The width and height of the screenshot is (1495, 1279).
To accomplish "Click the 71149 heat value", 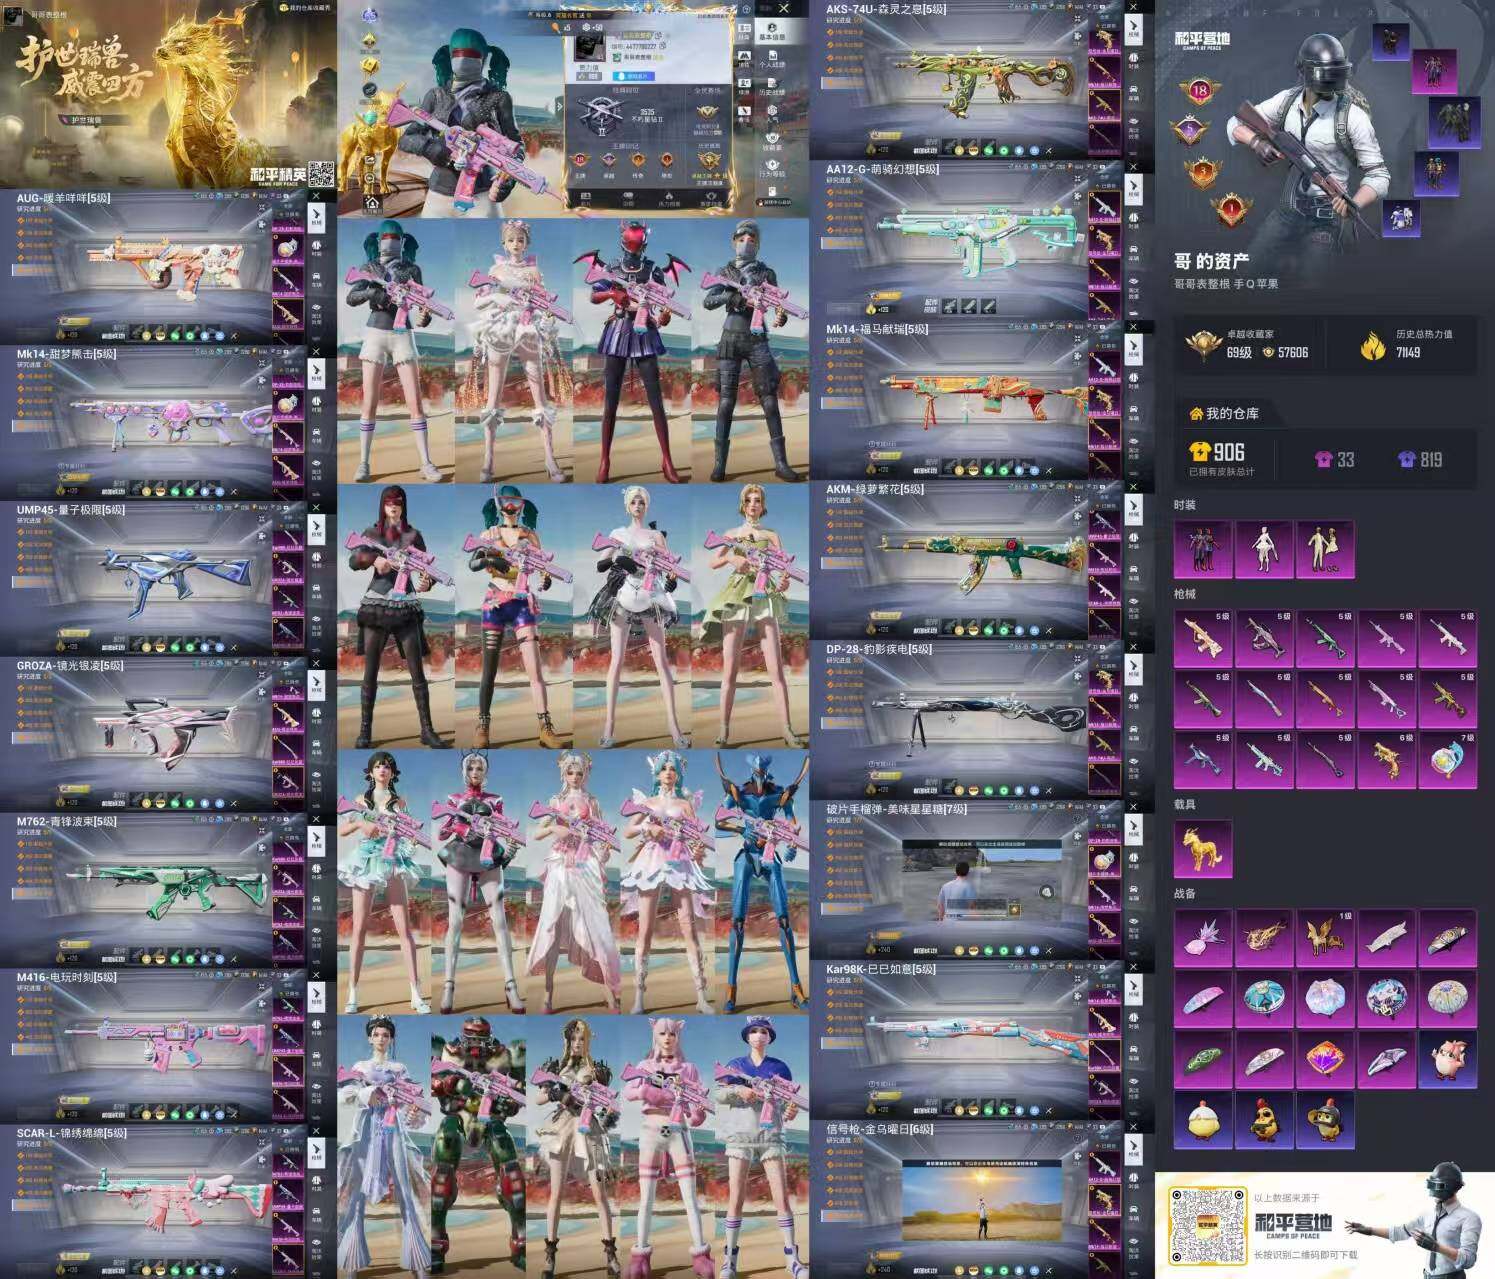I will pyautogui.click(x=1408, y=353).
